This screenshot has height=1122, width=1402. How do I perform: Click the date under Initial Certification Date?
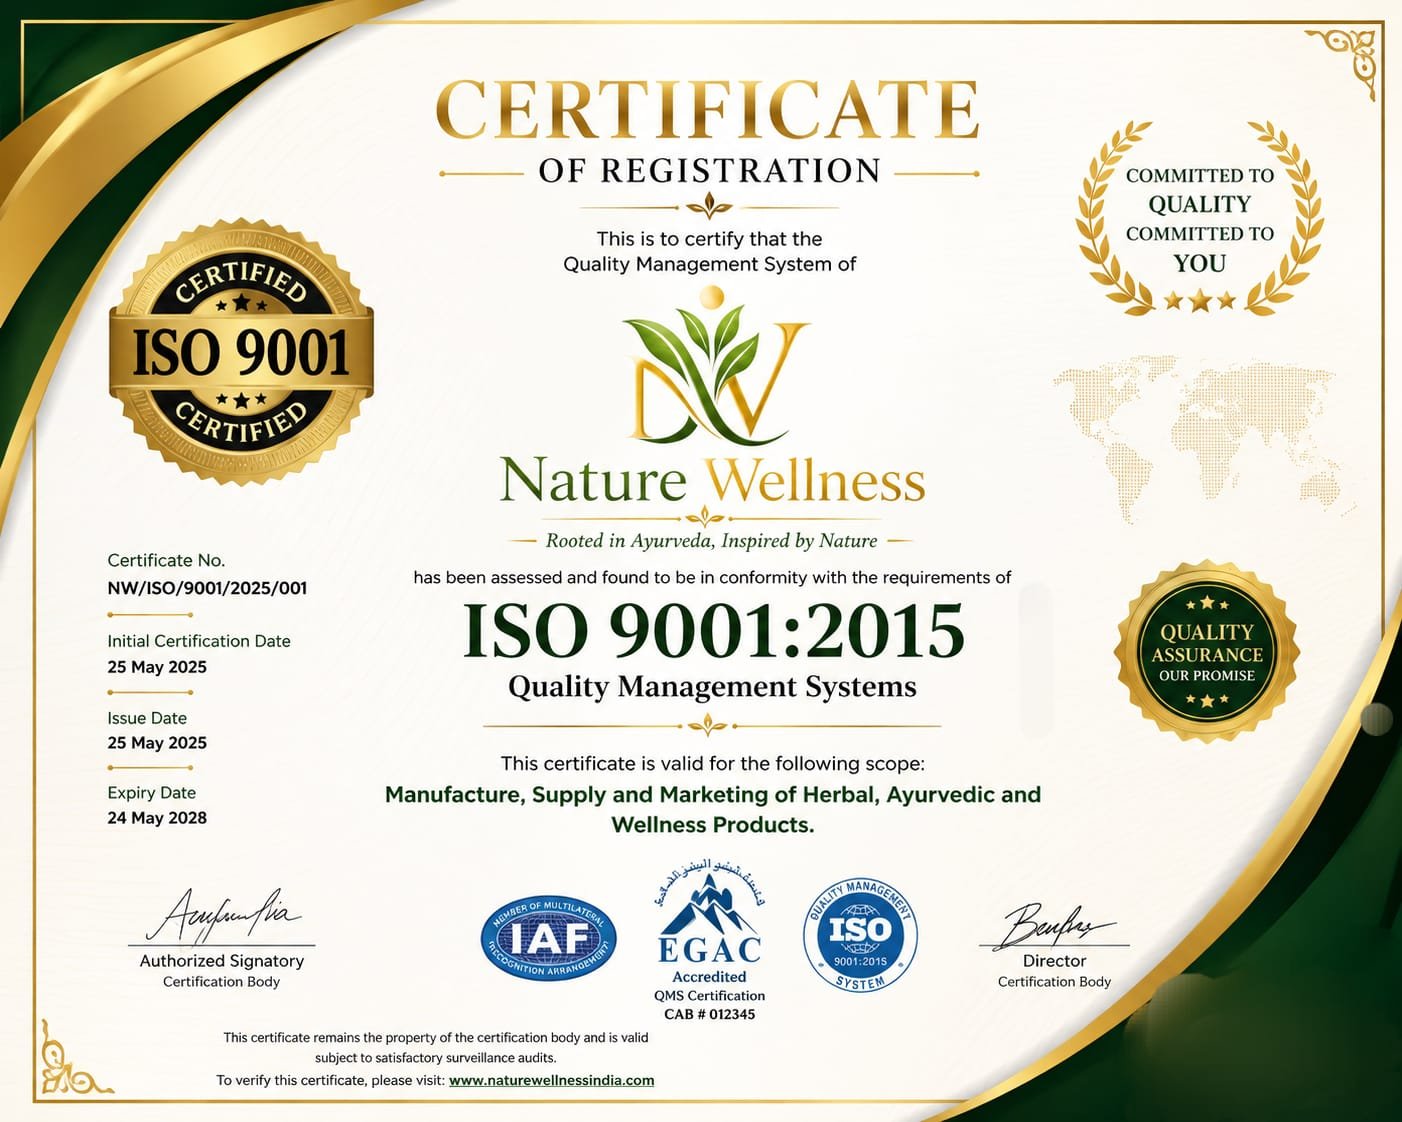pos(157,667)
